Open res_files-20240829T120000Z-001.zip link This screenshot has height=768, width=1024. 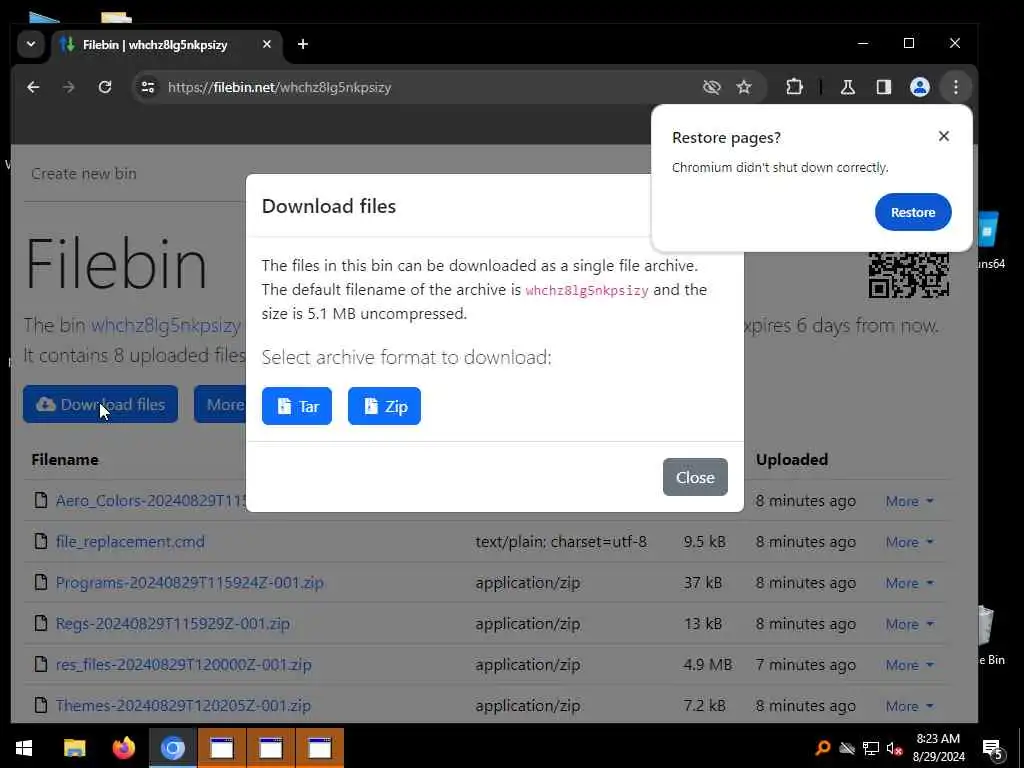pos(184,664)
